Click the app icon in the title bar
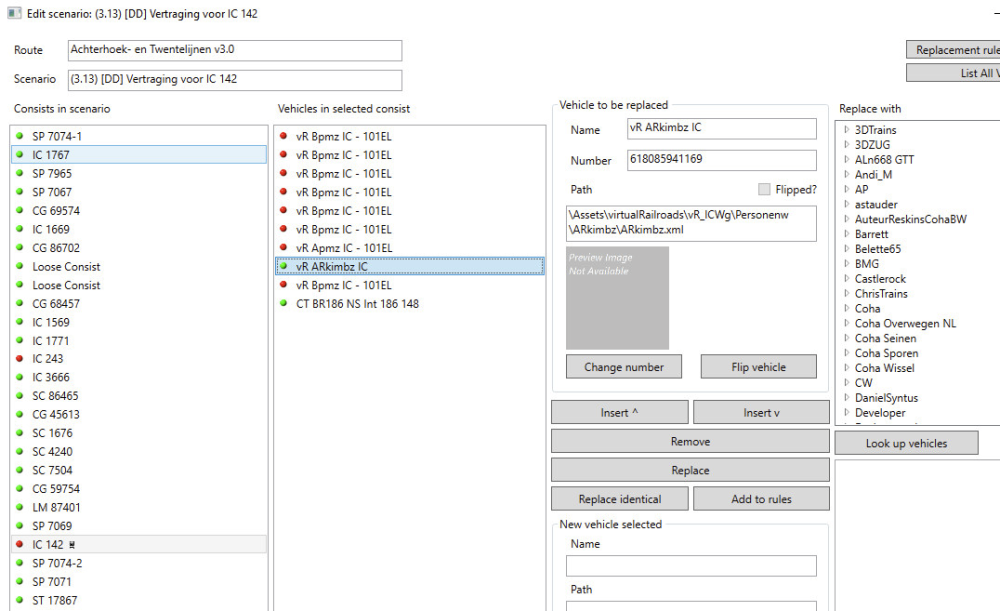 pyautogui.click(x=13, y=12)
